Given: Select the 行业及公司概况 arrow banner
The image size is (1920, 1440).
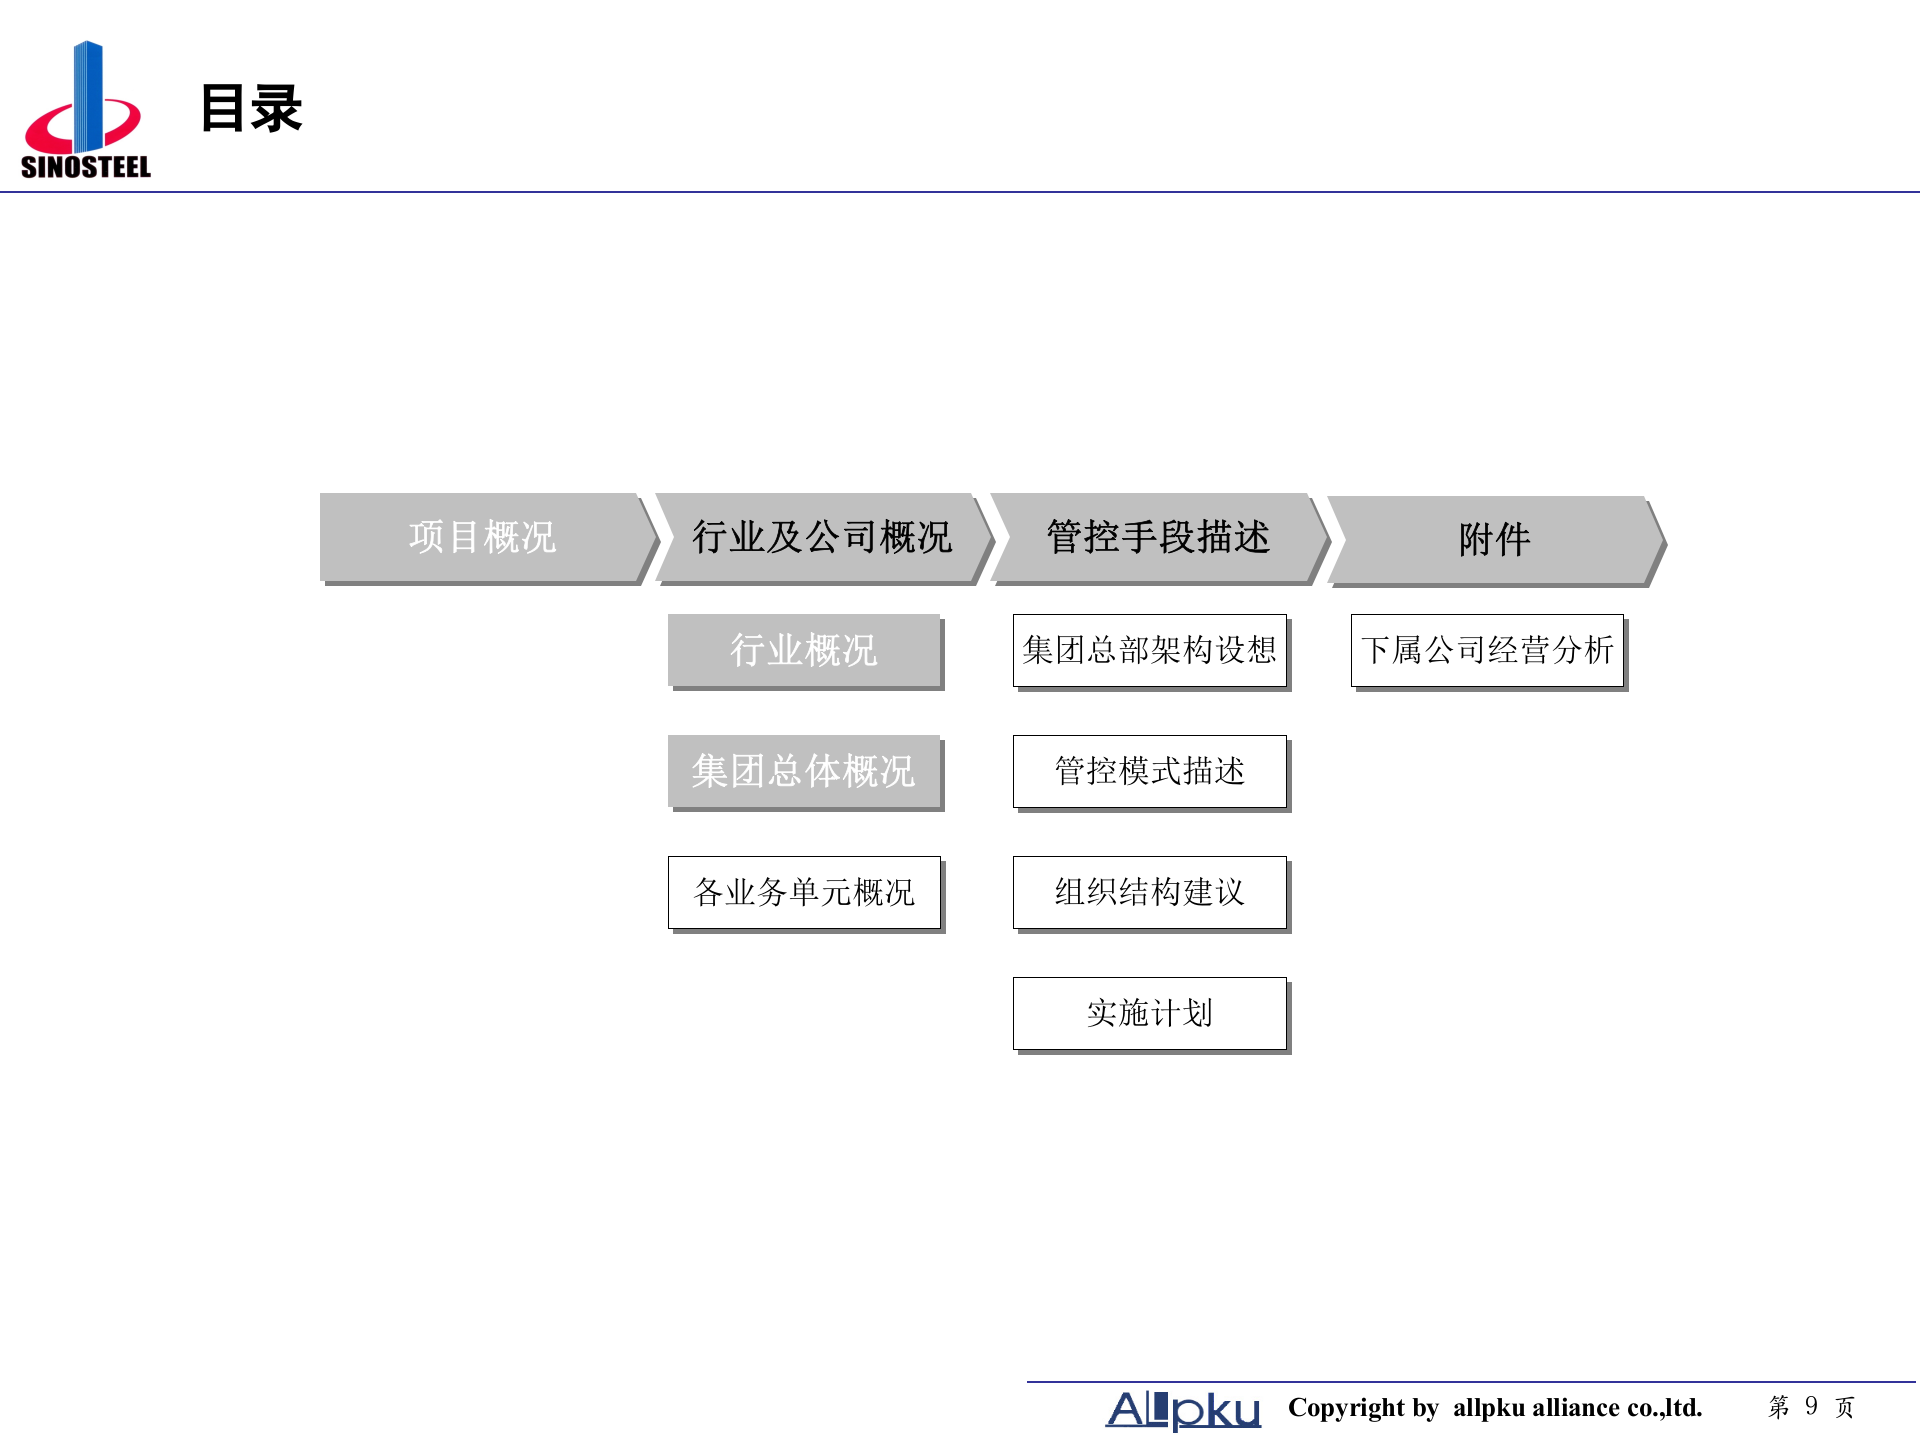Looking at the screenshot, I should (x=822, y=536).
